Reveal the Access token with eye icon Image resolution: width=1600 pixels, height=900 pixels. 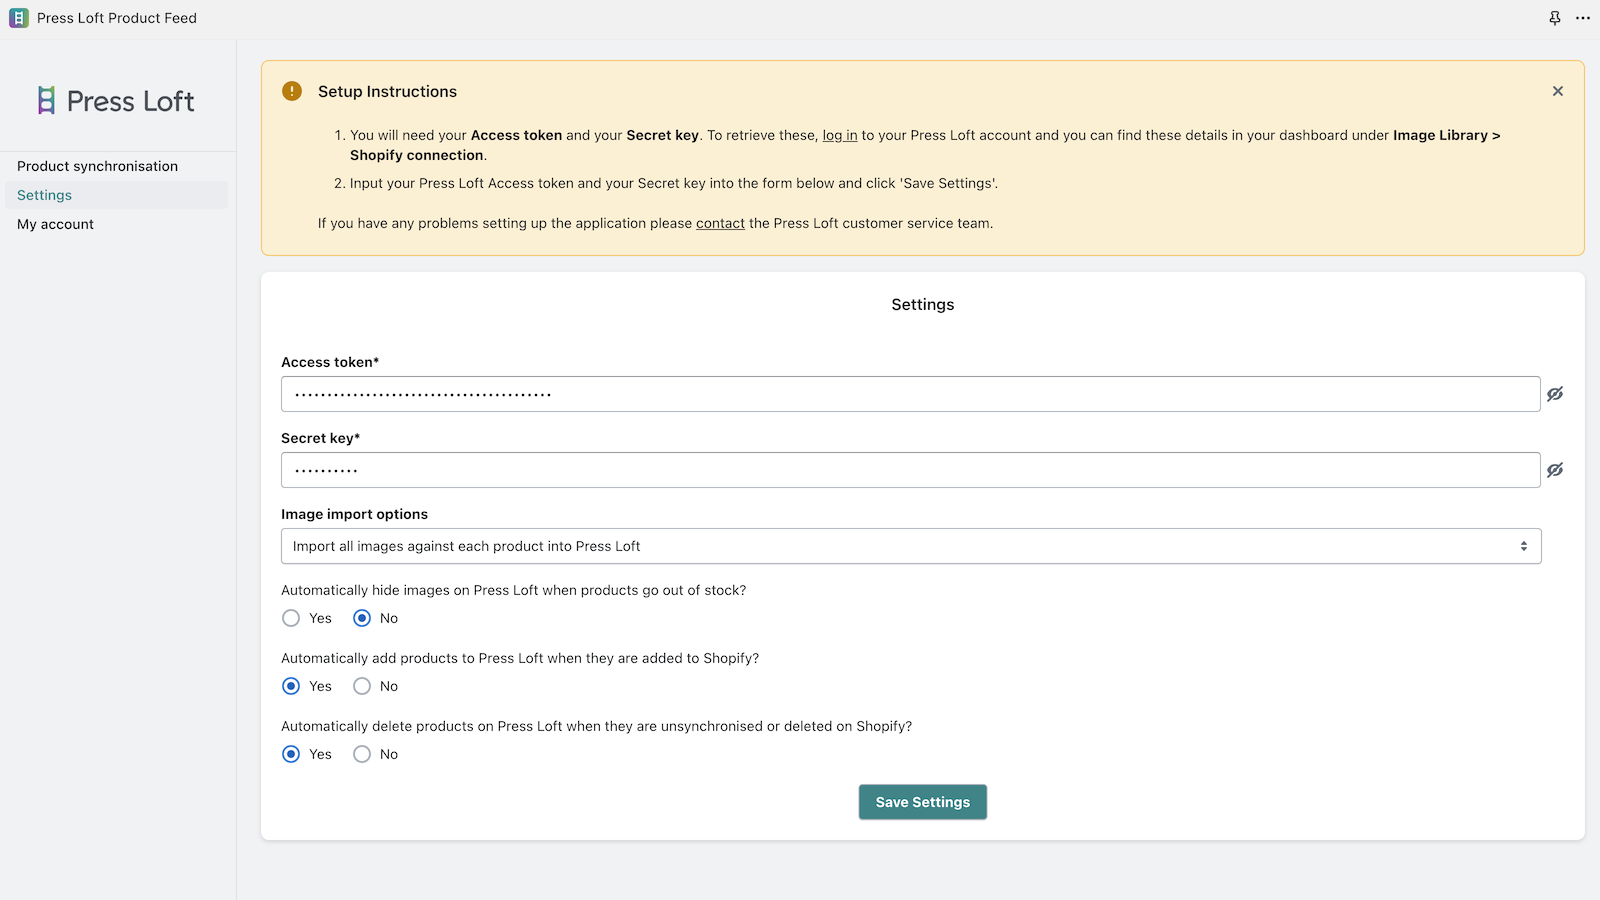point(1555,394)
